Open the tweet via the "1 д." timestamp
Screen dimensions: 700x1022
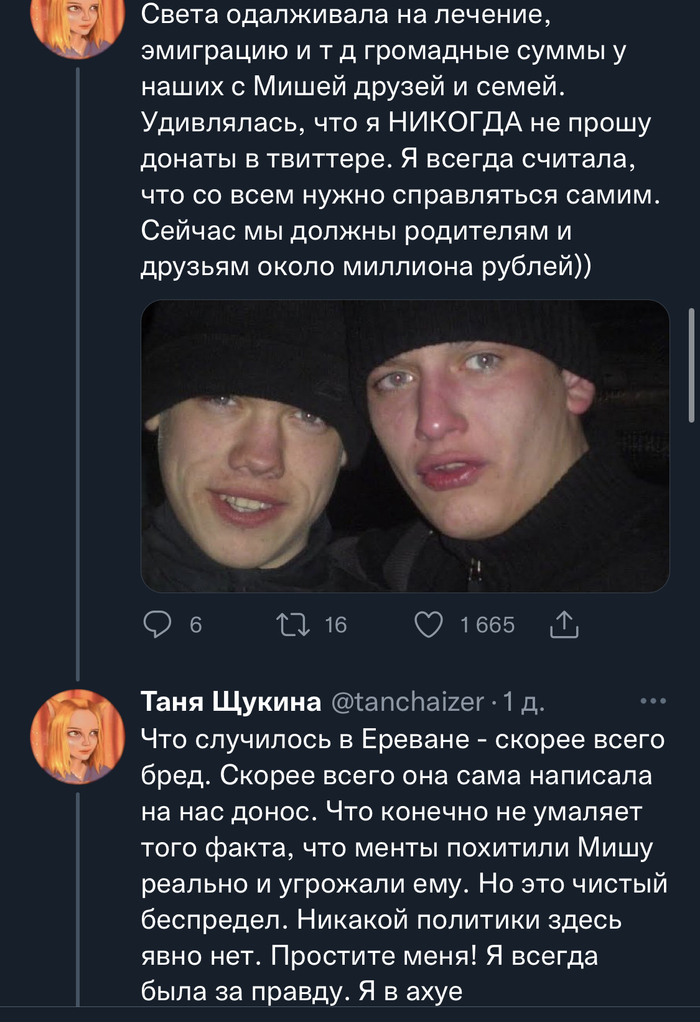[524, 702]
